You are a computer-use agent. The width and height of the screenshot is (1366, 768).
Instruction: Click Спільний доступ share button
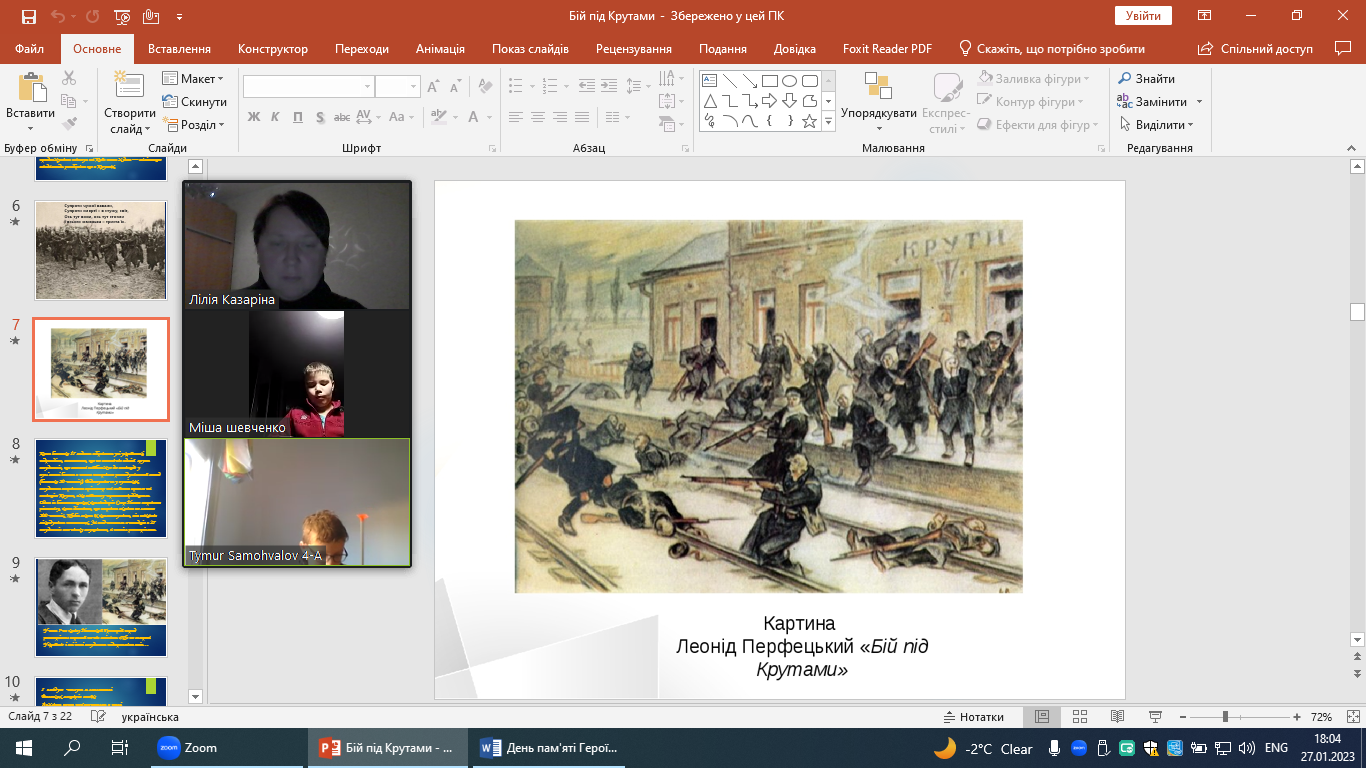[x=1255, y=49]
